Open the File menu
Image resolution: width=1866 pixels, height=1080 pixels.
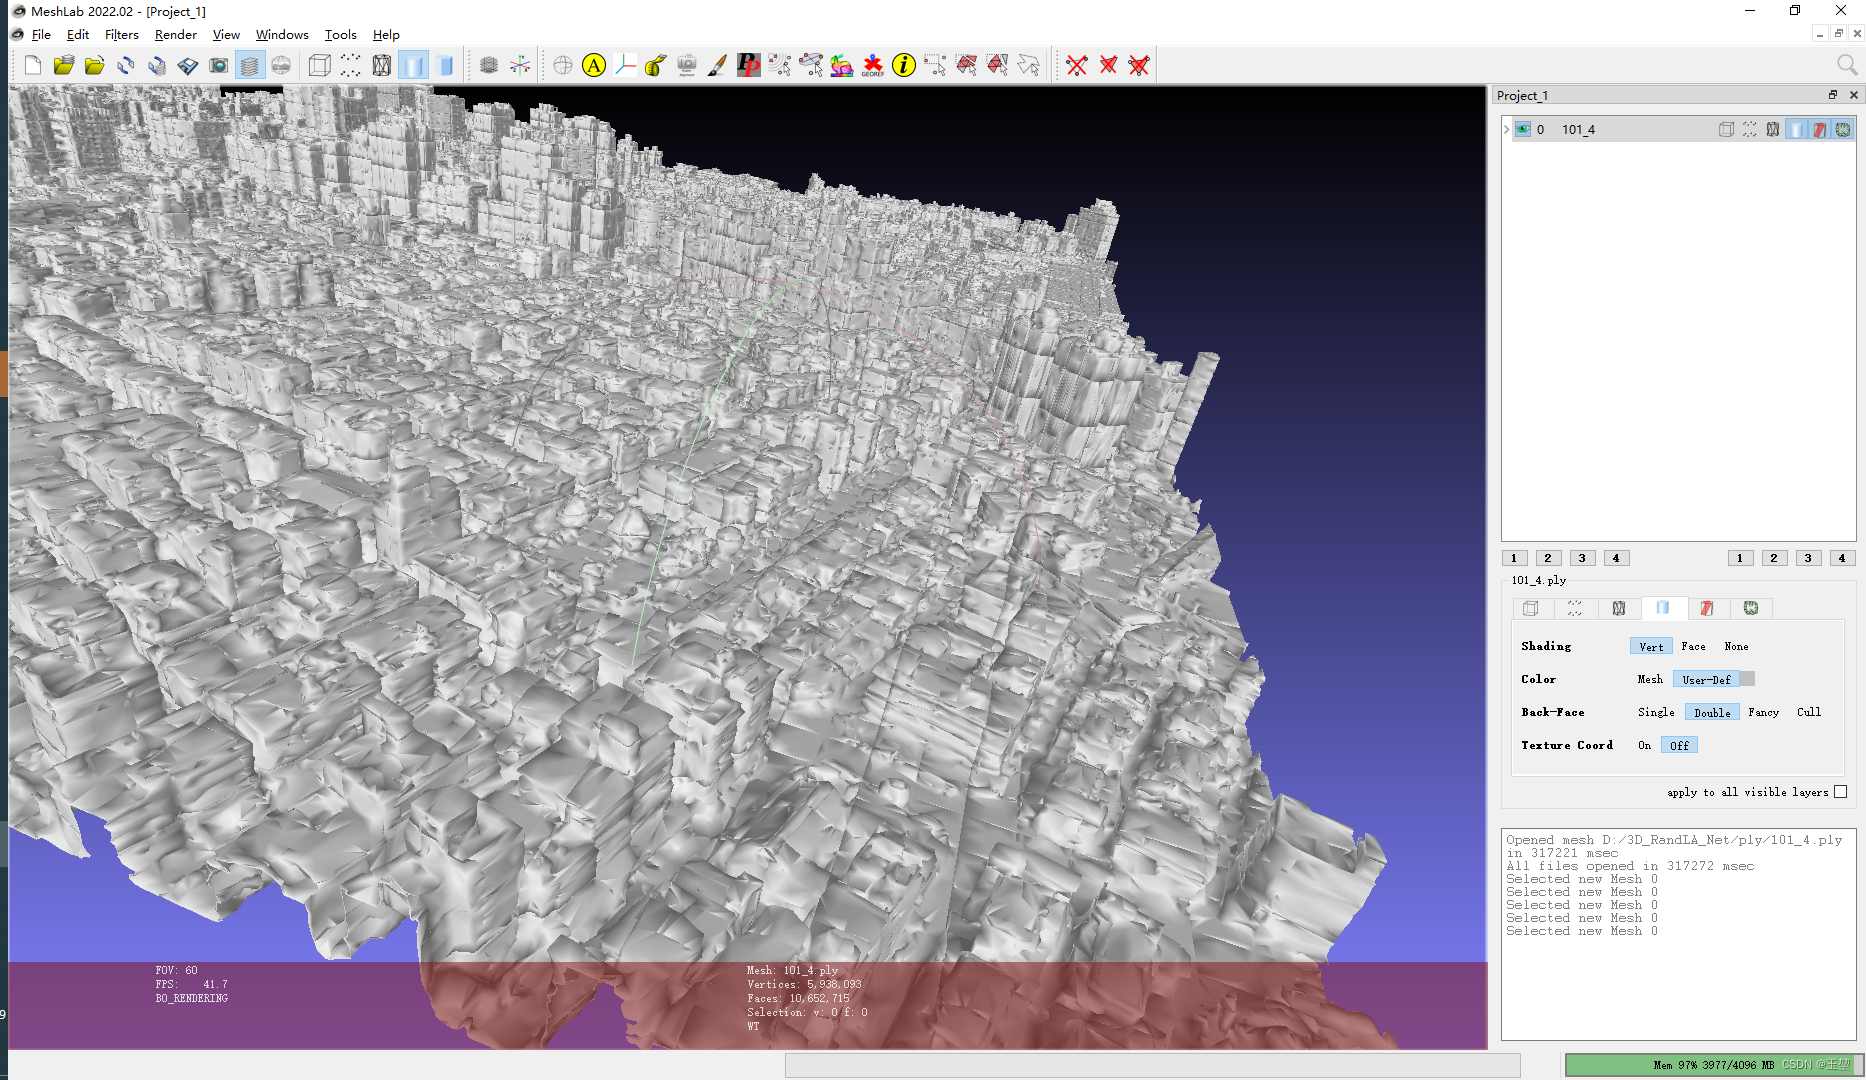pyautogui.click(x=41, y=34)
